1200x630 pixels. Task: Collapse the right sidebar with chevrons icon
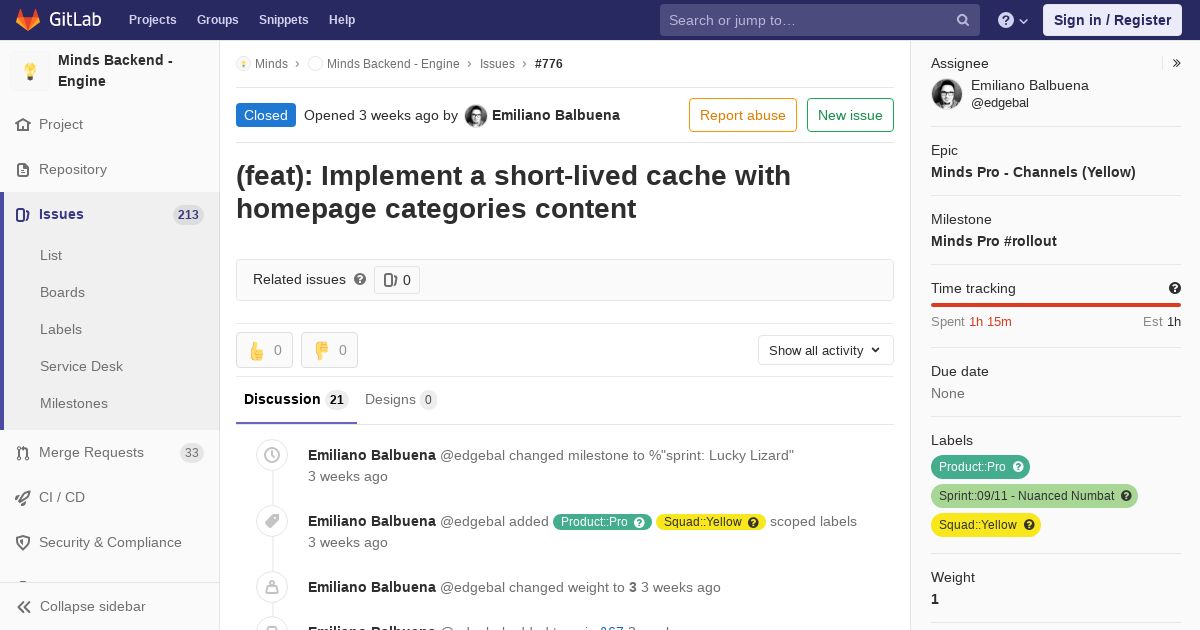(1177, 63)
